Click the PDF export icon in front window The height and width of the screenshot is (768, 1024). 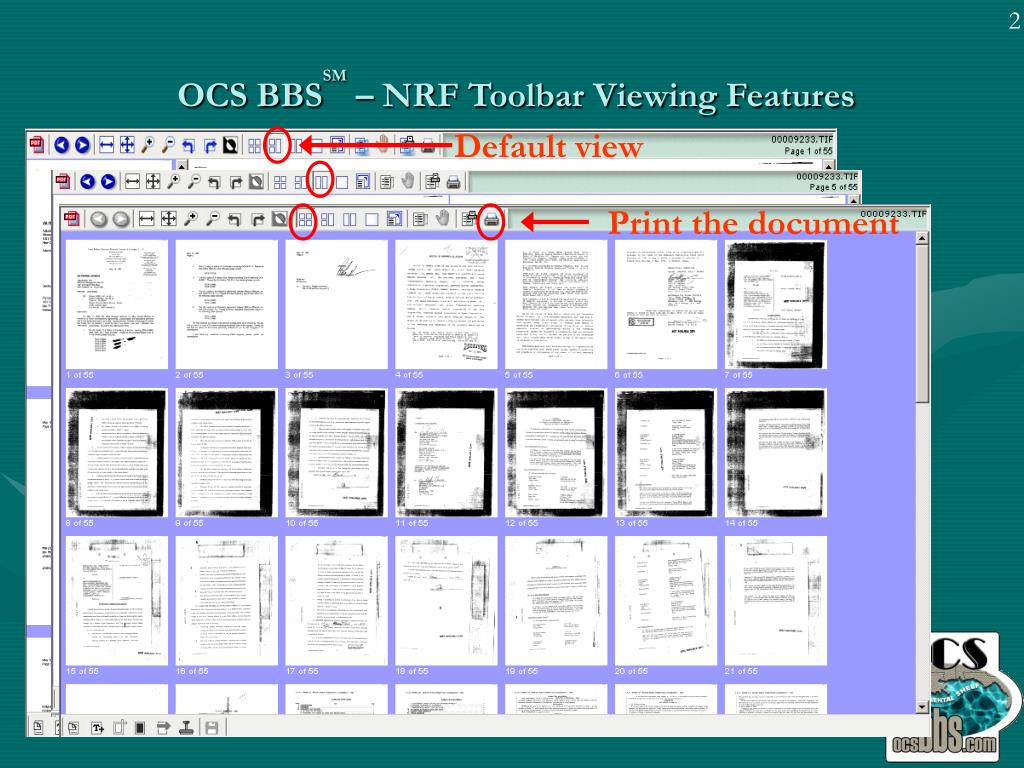72,219
